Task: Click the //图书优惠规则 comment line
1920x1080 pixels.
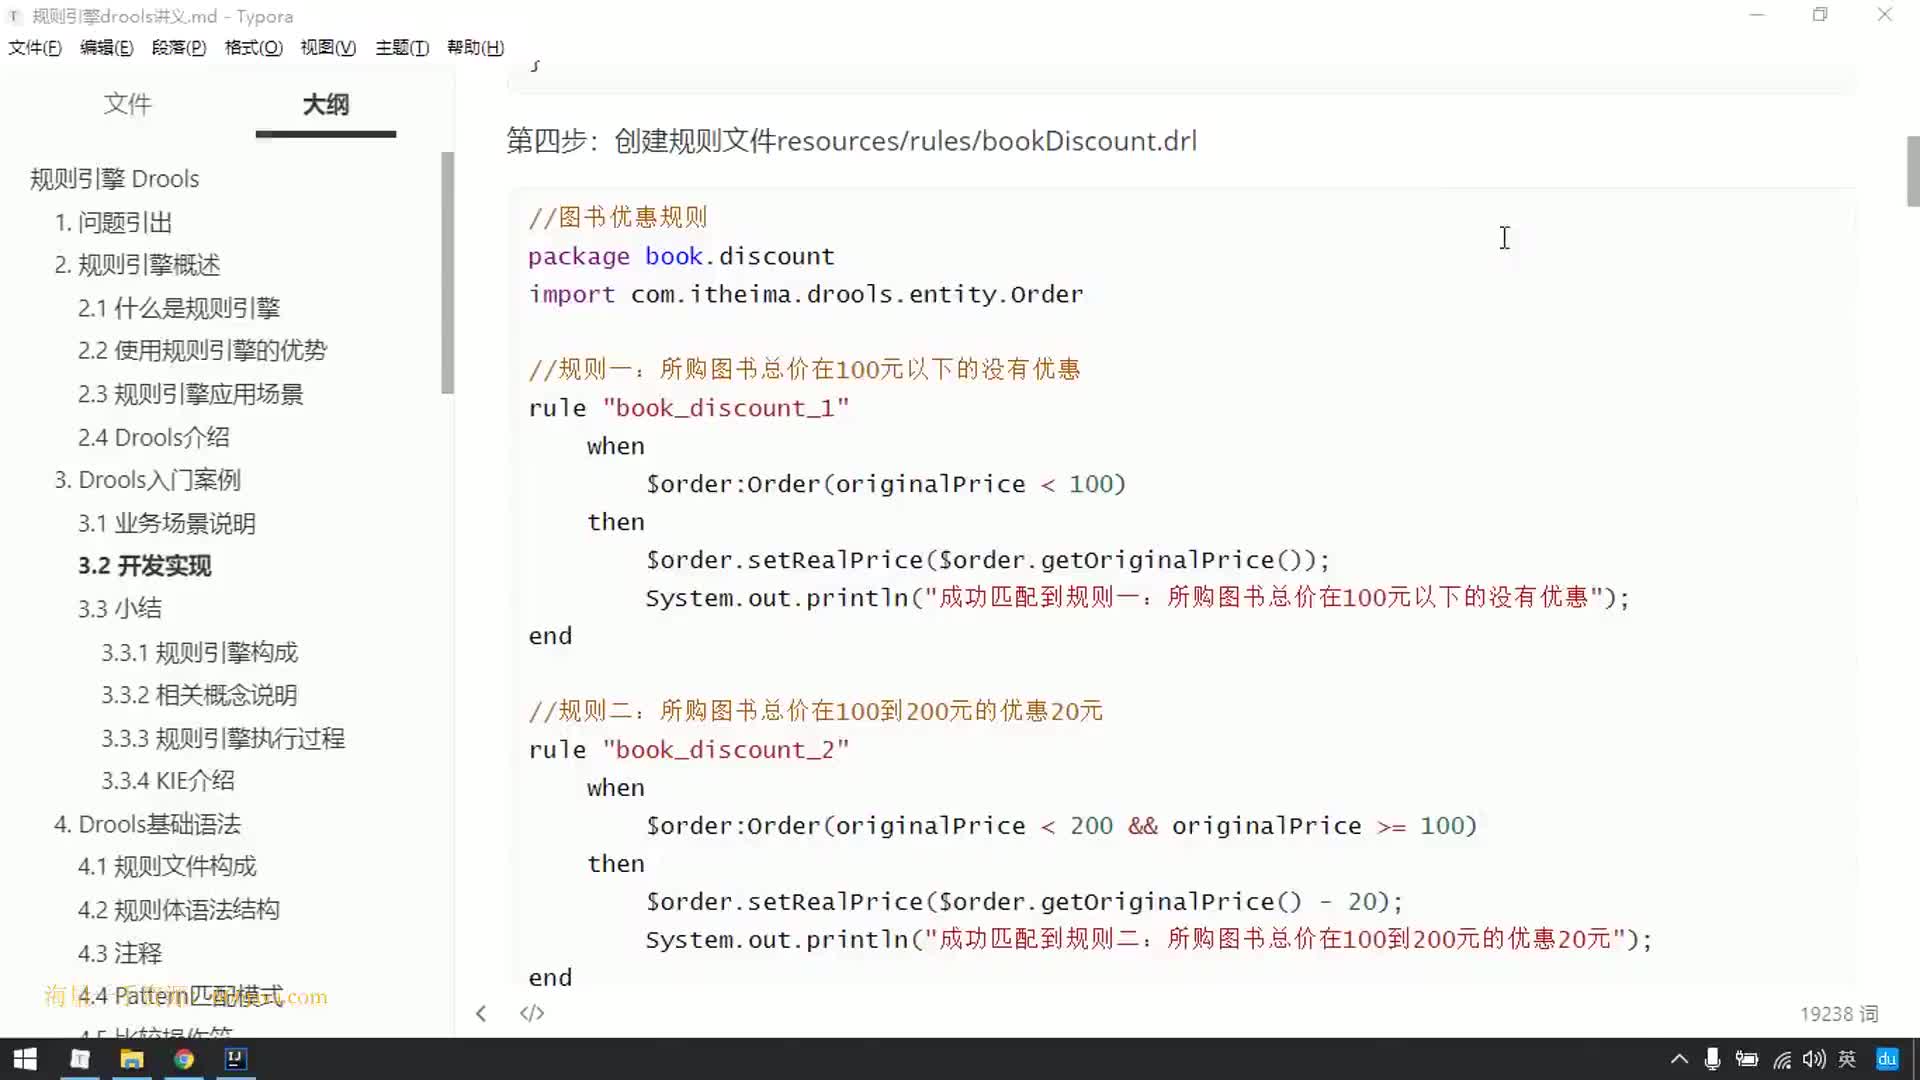Action: [618, 218]
